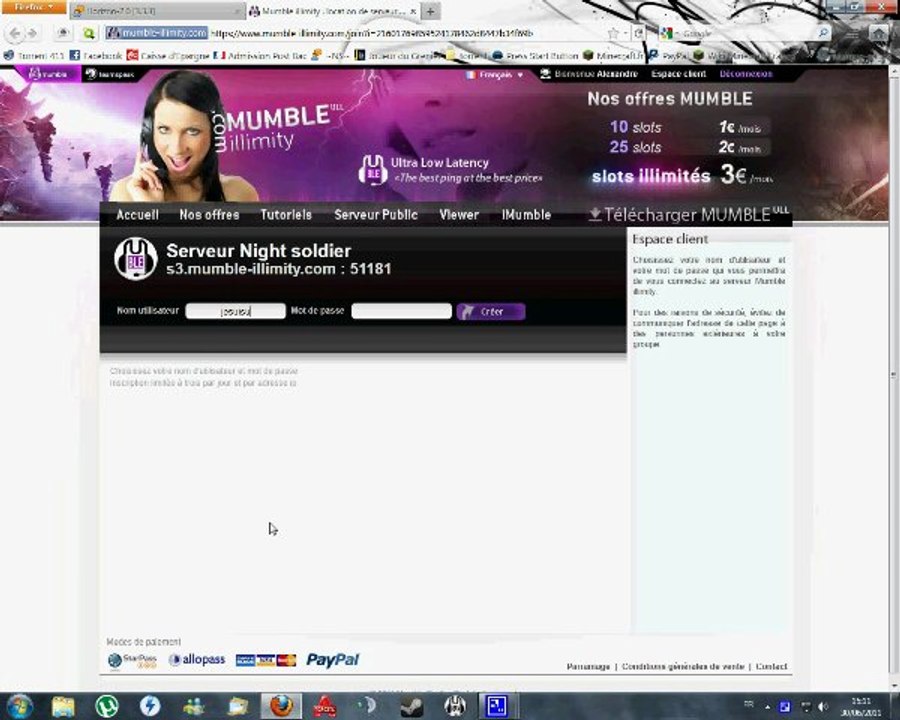Open the Français language dropdown
The height and width of the screenshot is (720, 900).
click(x=494, y=75)
